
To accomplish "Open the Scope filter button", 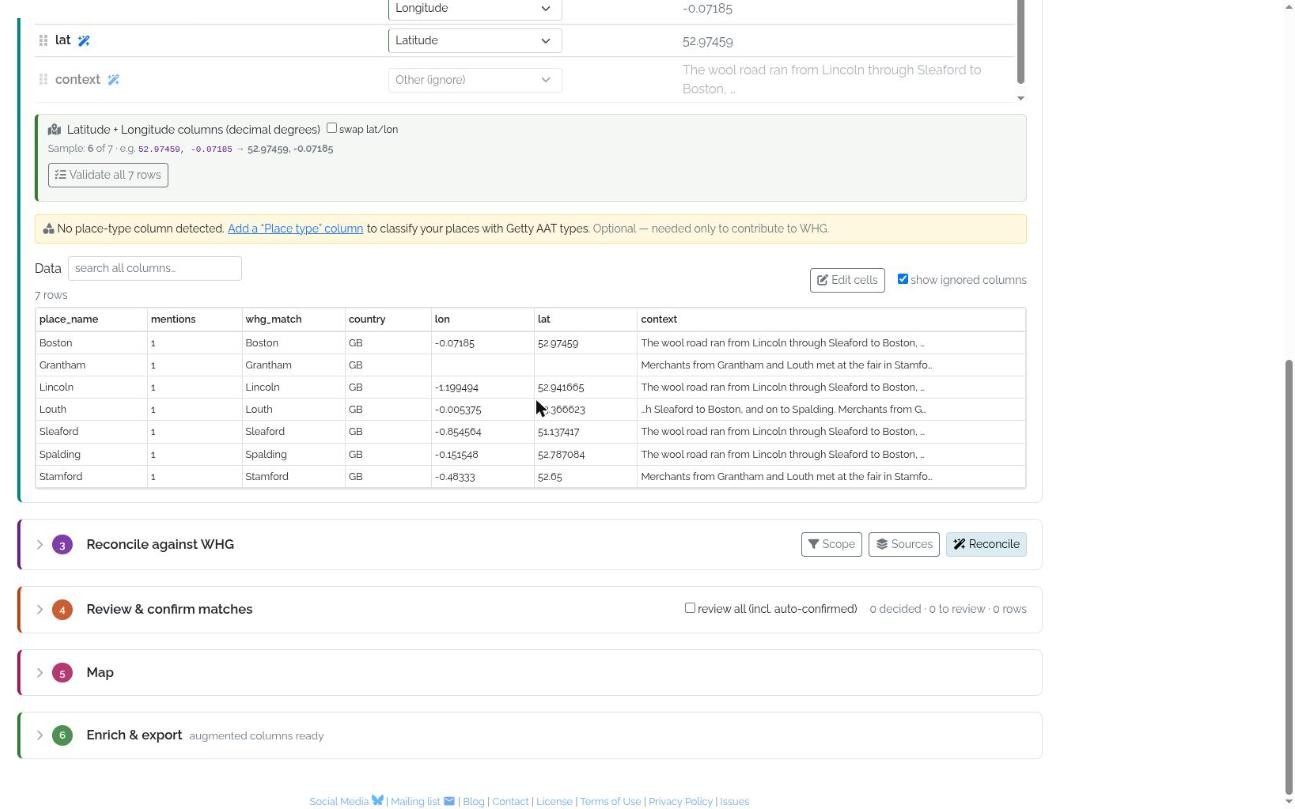I will [x=831, y=545].
